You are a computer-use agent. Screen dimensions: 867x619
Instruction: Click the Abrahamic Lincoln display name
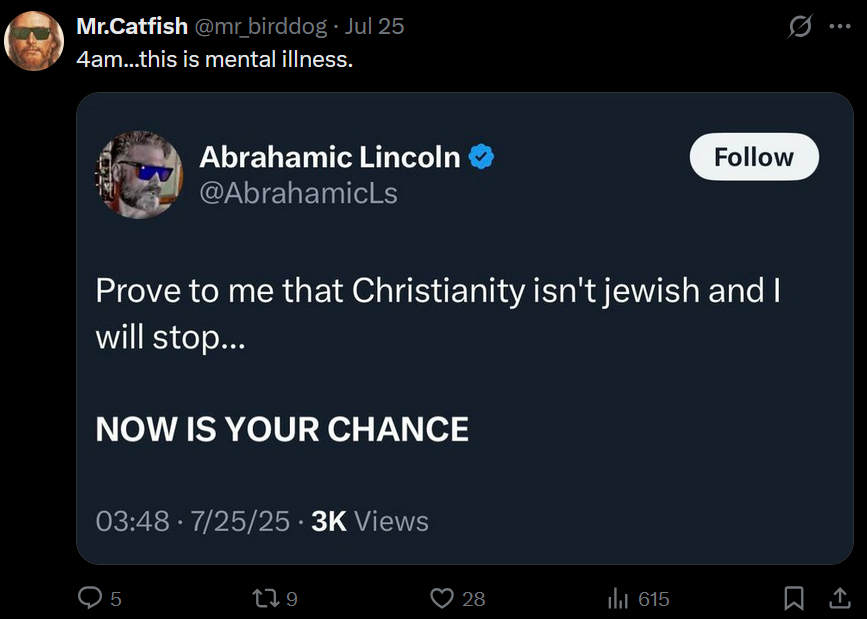click(329, 157)
